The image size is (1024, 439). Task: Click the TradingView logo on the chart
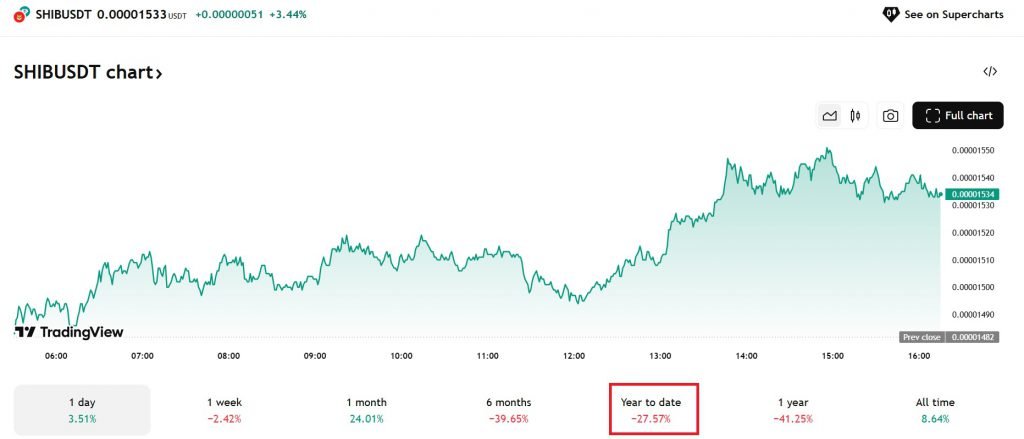tap(69, 332)
